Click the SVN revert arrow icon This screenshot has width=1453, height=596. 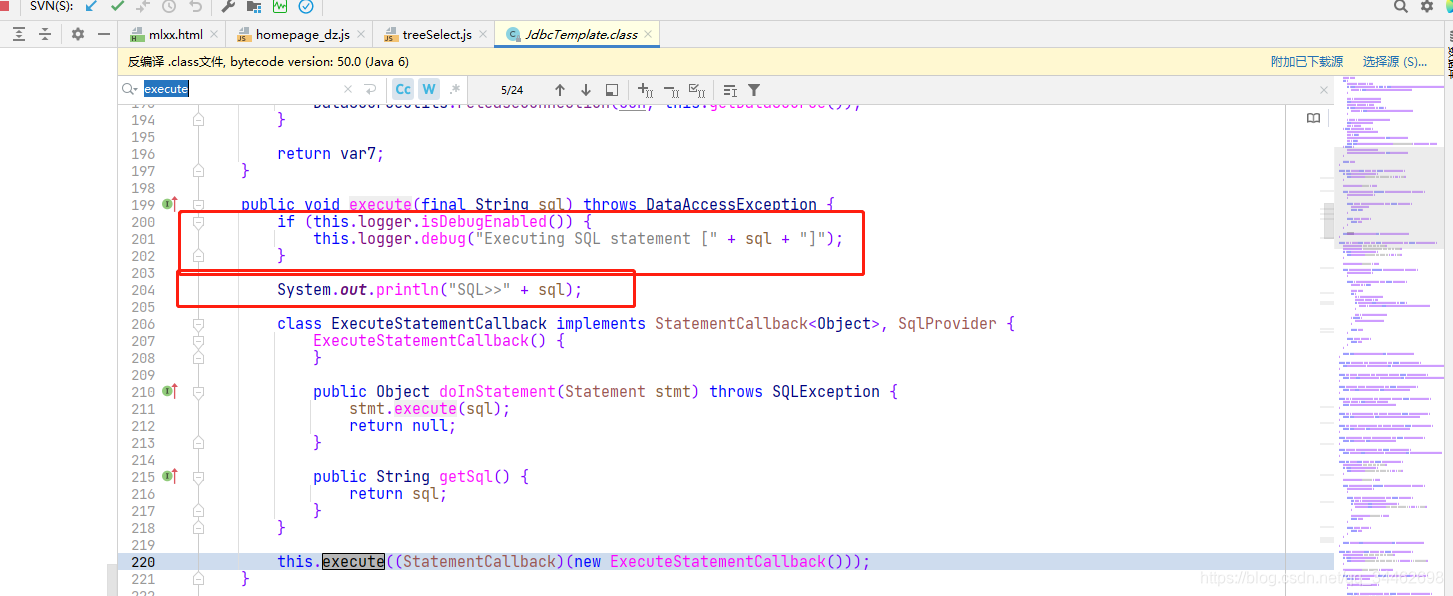195,6
